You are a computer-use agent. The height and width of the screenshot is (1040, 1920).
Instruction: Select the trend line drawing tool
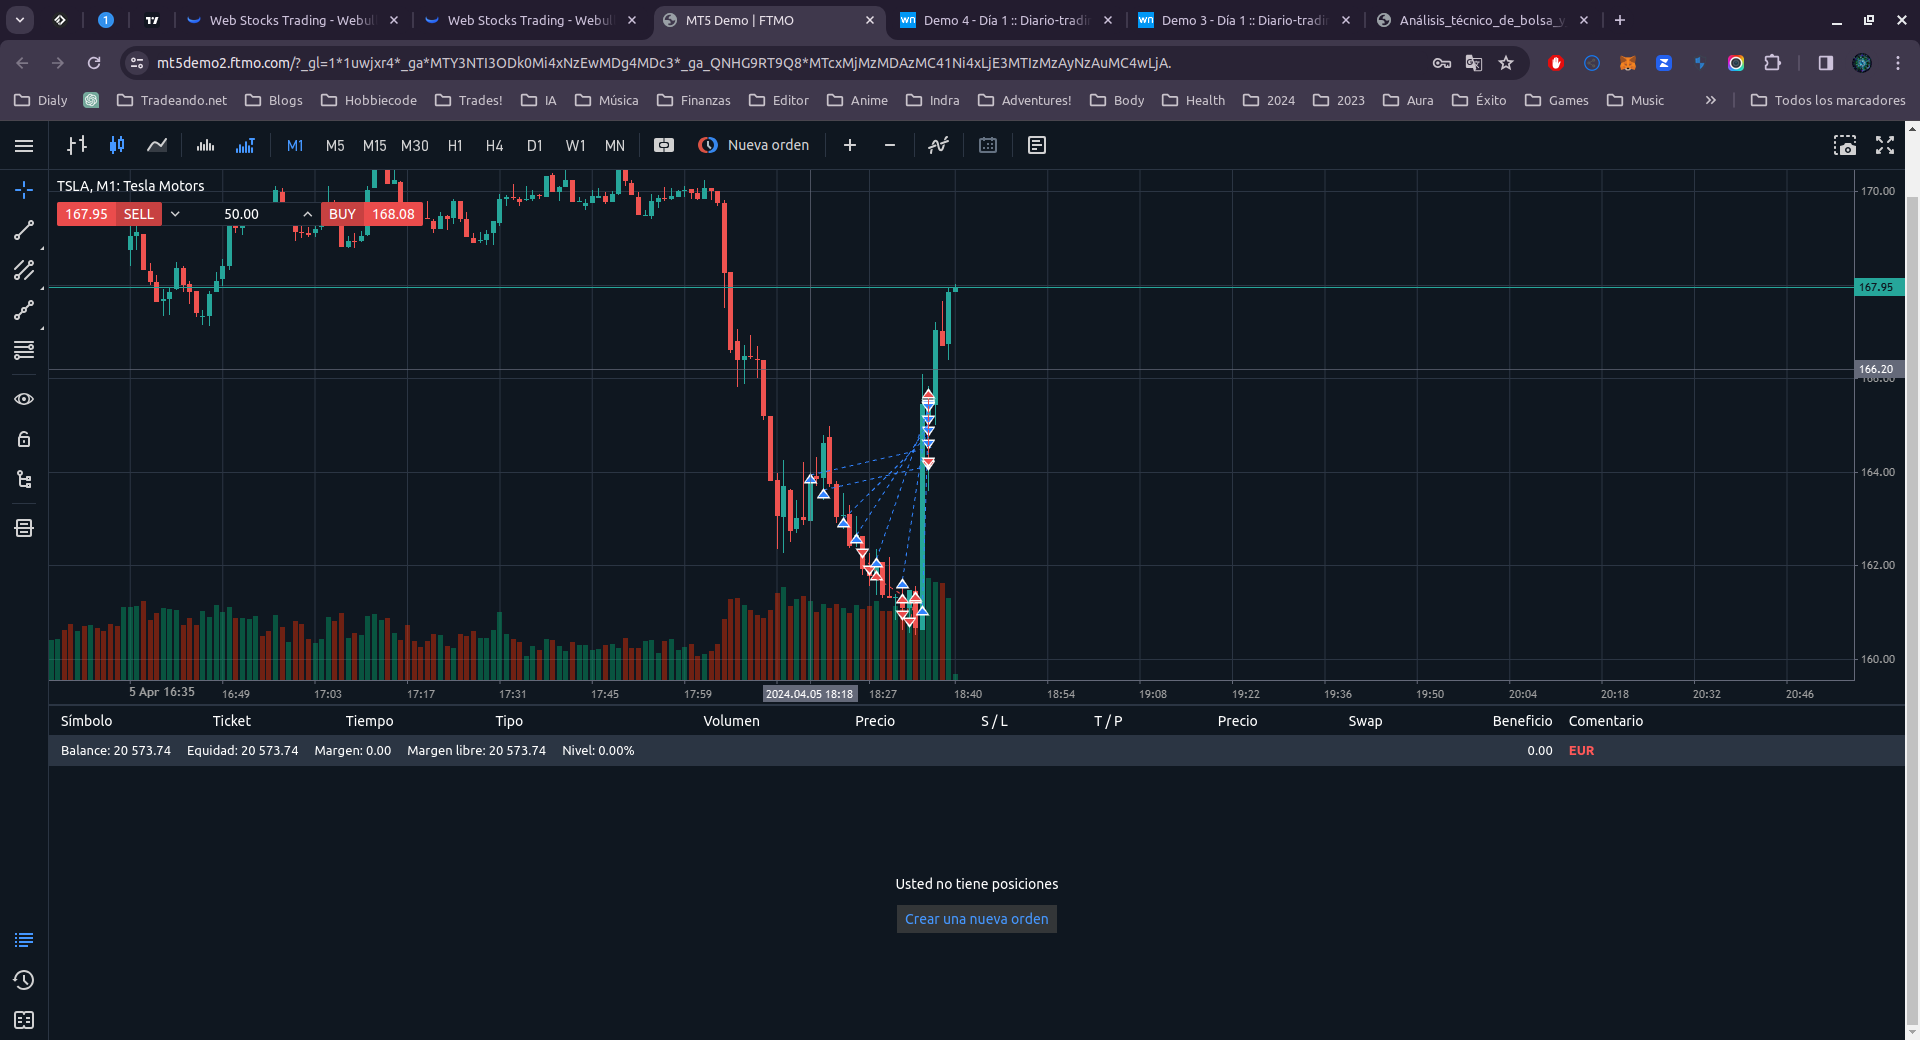pos(24,231)
